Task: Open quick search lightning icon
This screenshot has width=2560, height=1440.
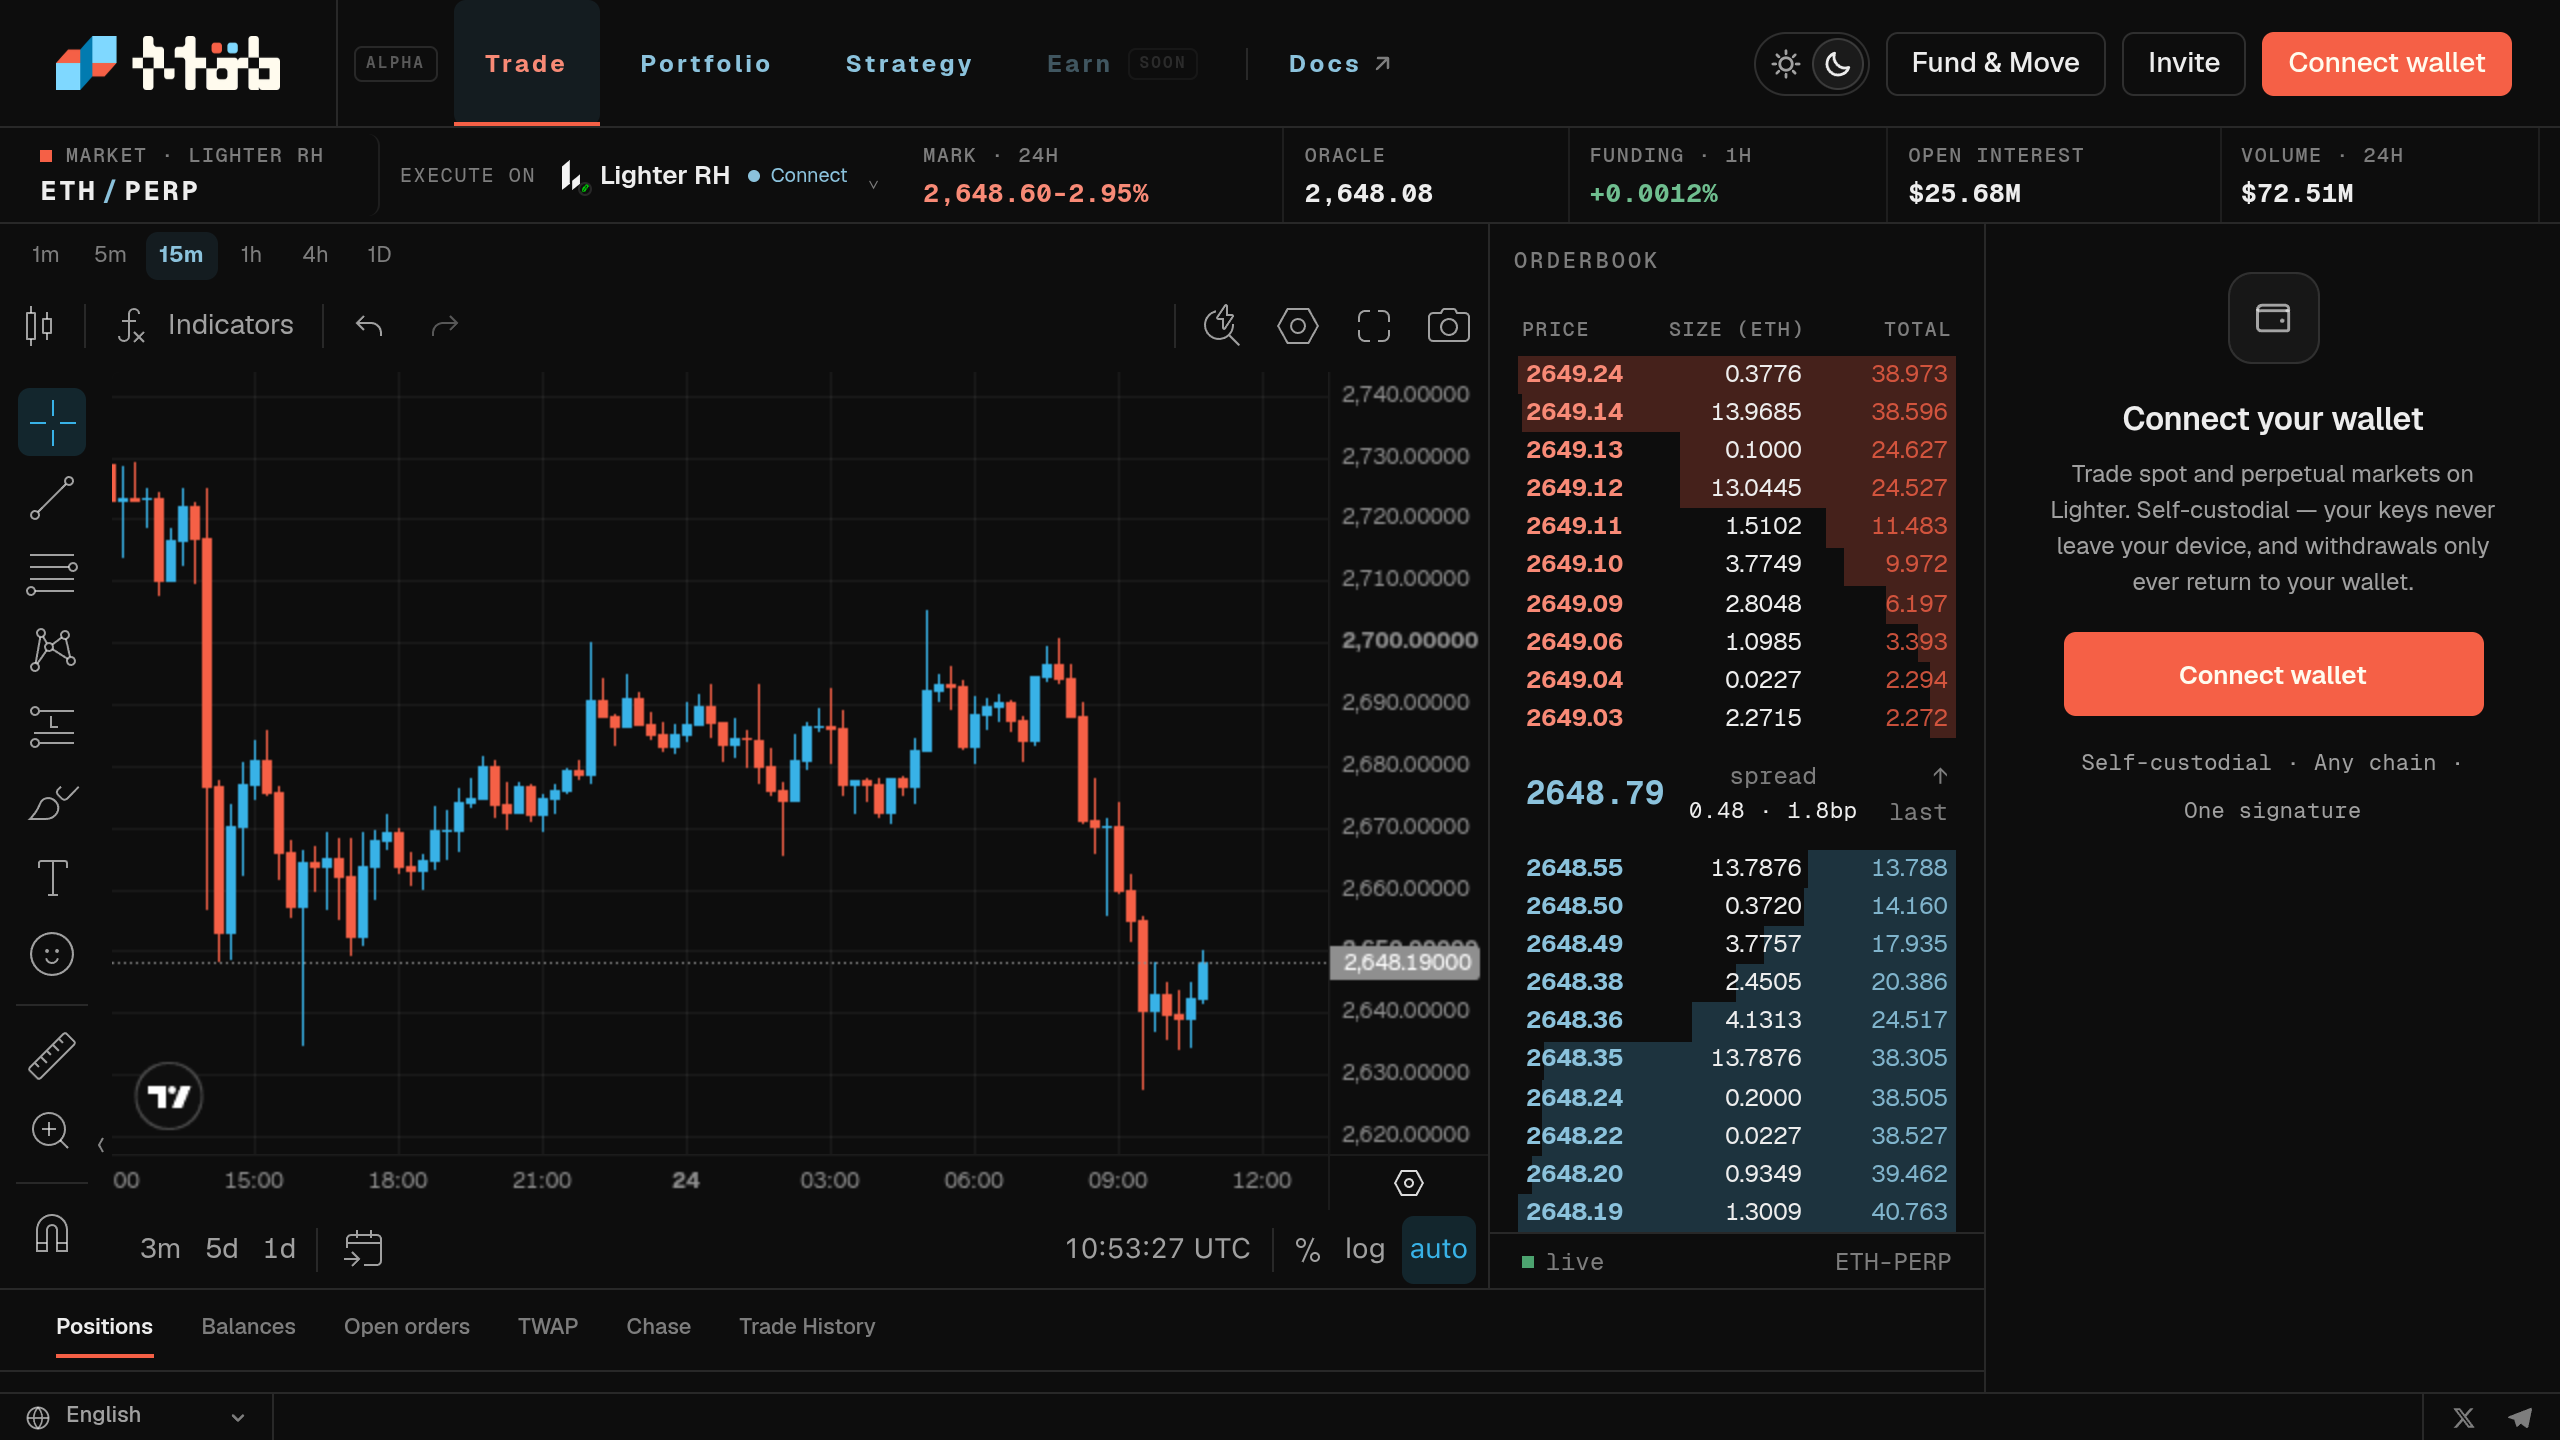Action: click(x=1221, y=325)
